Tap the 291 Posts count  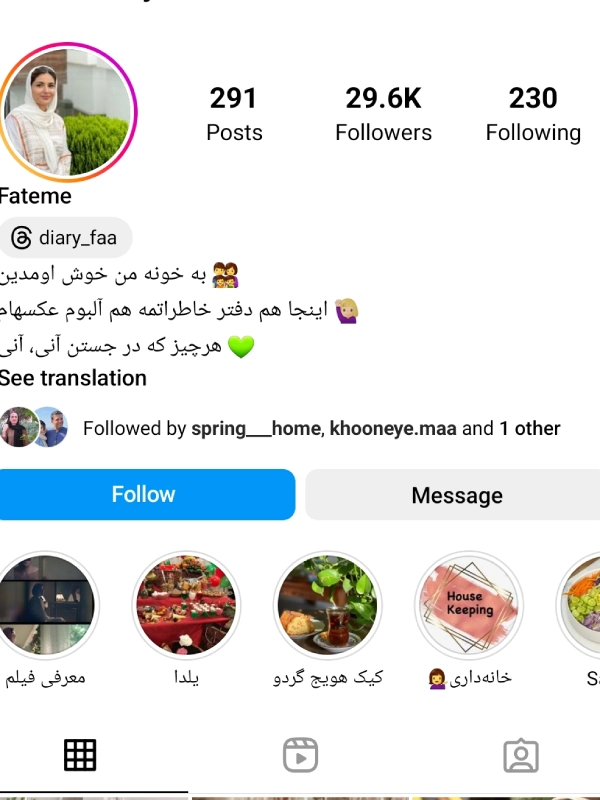coord(234,114)
